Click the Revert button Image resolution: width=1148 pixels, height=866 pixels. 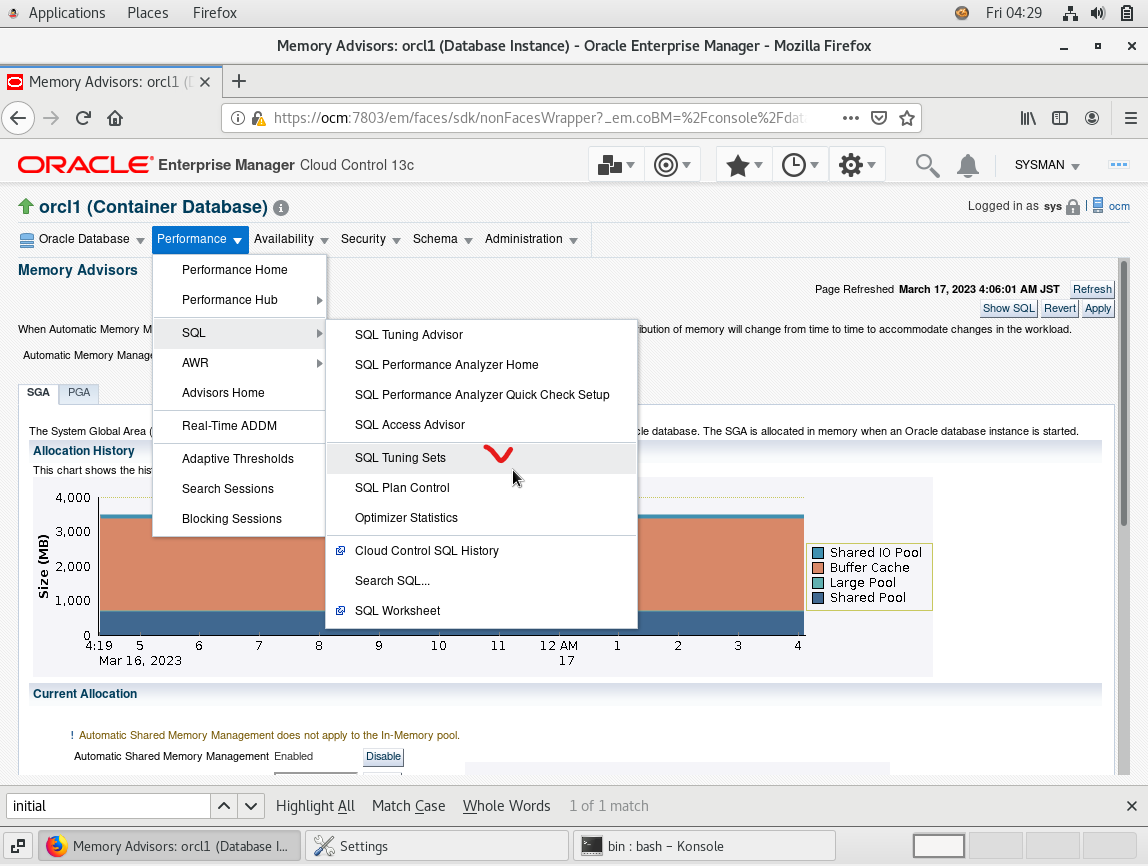[1059, 309]
